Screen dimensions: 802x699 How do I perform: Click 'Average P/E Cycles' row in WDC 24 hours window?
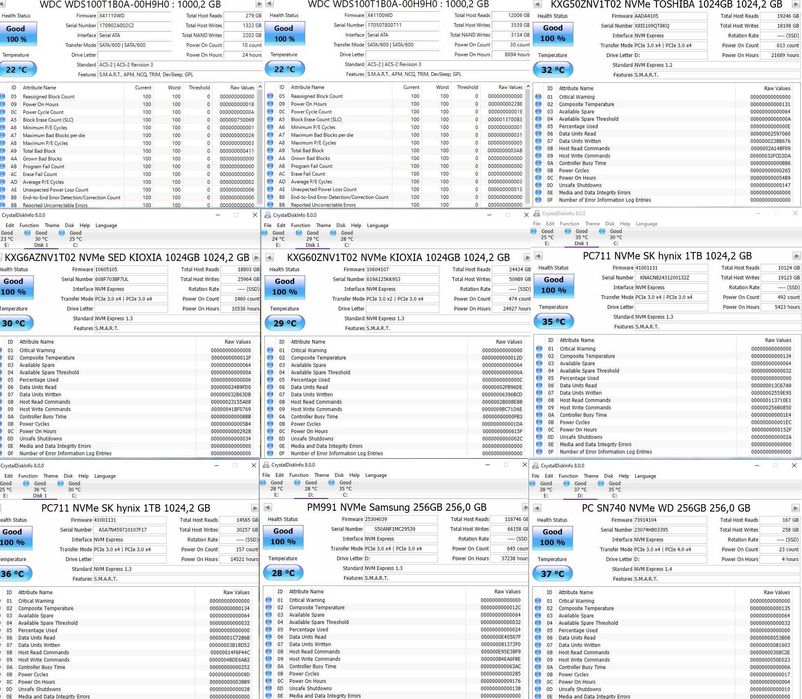[128, 182]
